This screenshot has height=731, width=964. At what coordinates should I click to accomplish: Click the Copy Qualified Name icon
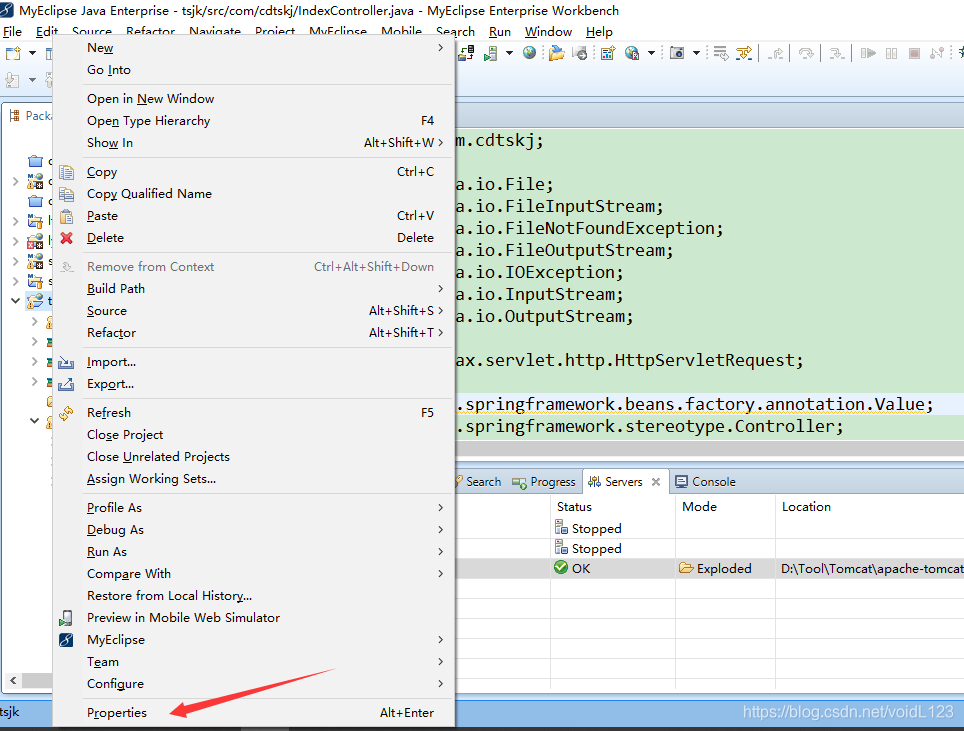(66, 194)
